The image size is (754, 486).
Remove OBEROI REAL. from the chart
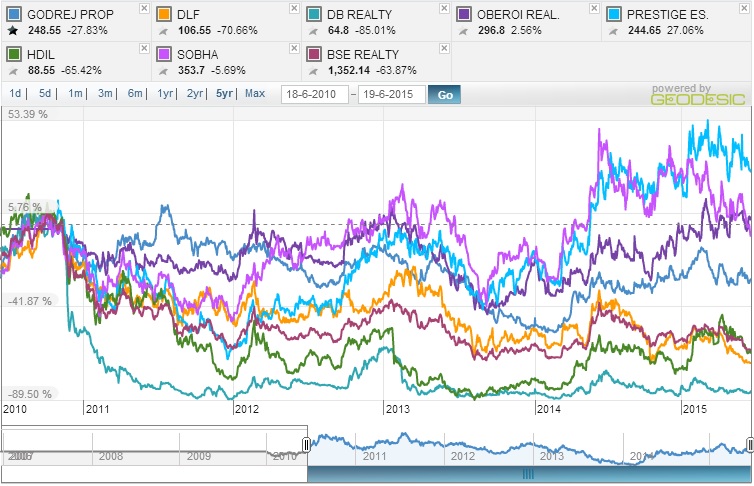point(594,8)
